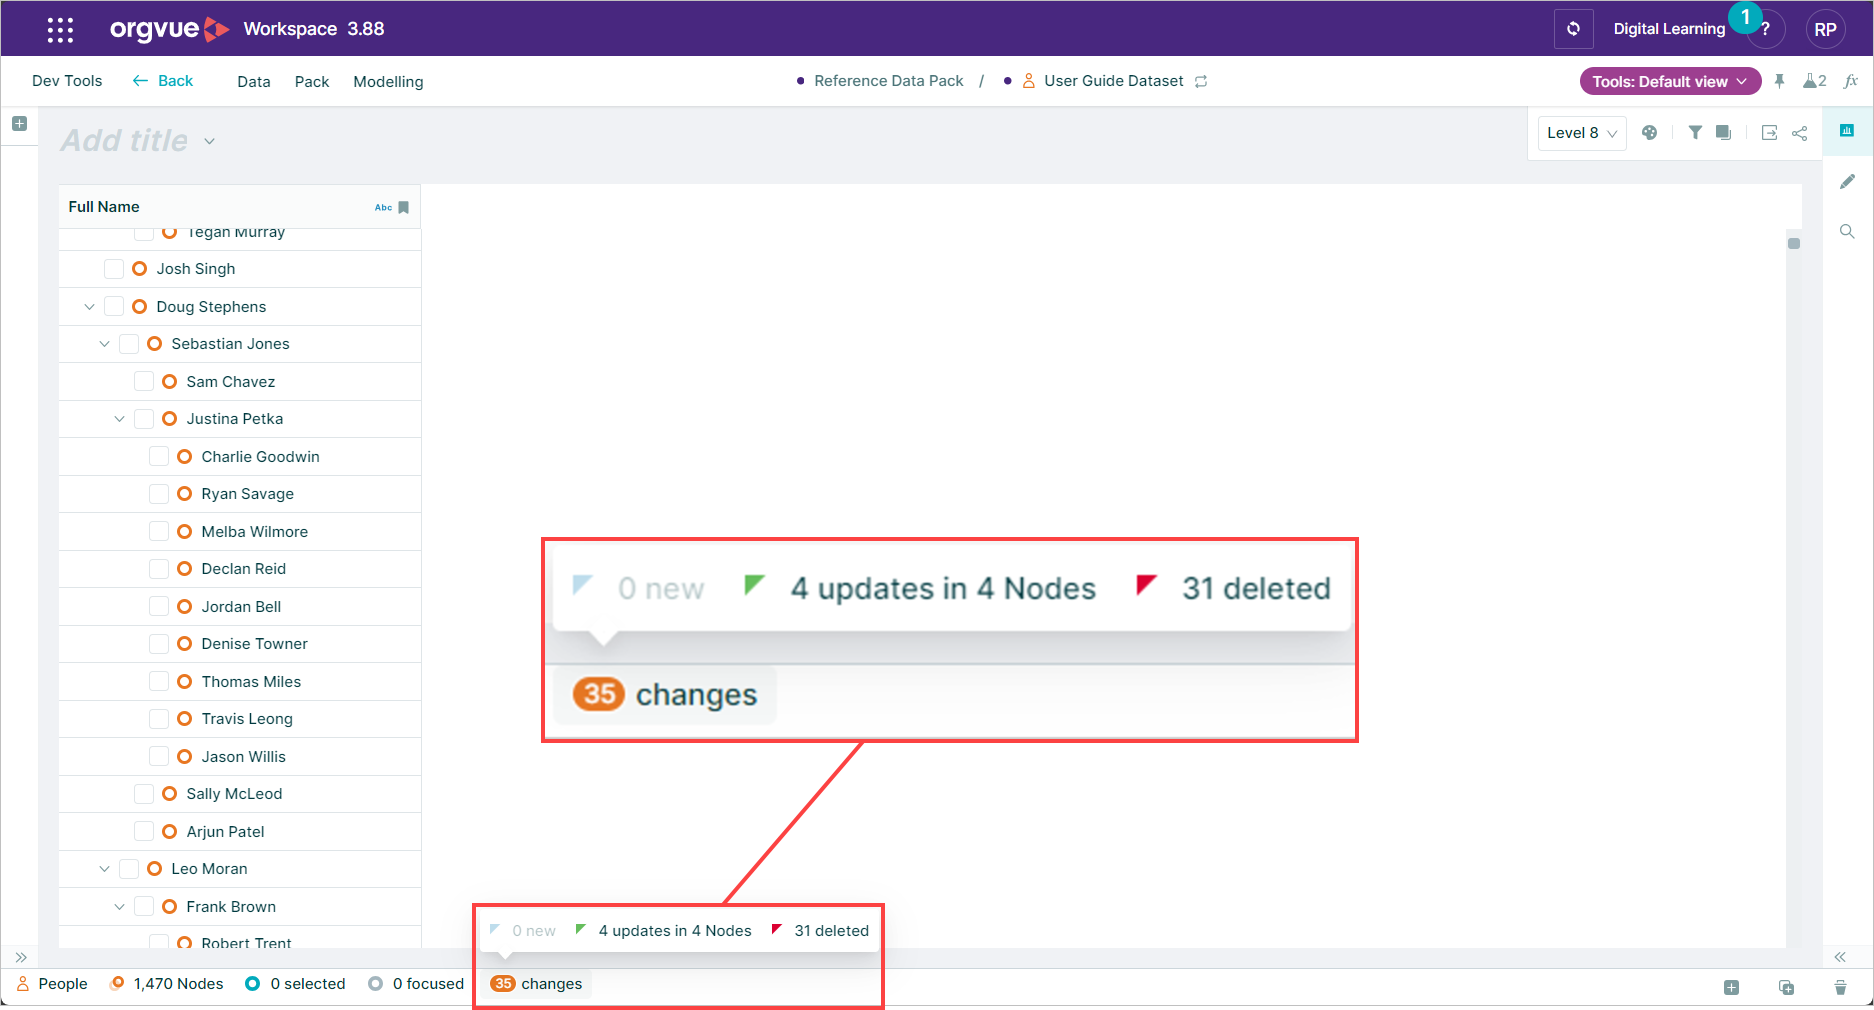Image resolution: width=1874 pixels, height=1010 pixels.
Task: Open the help question mark icon
Action: (x=1766, y=30)
